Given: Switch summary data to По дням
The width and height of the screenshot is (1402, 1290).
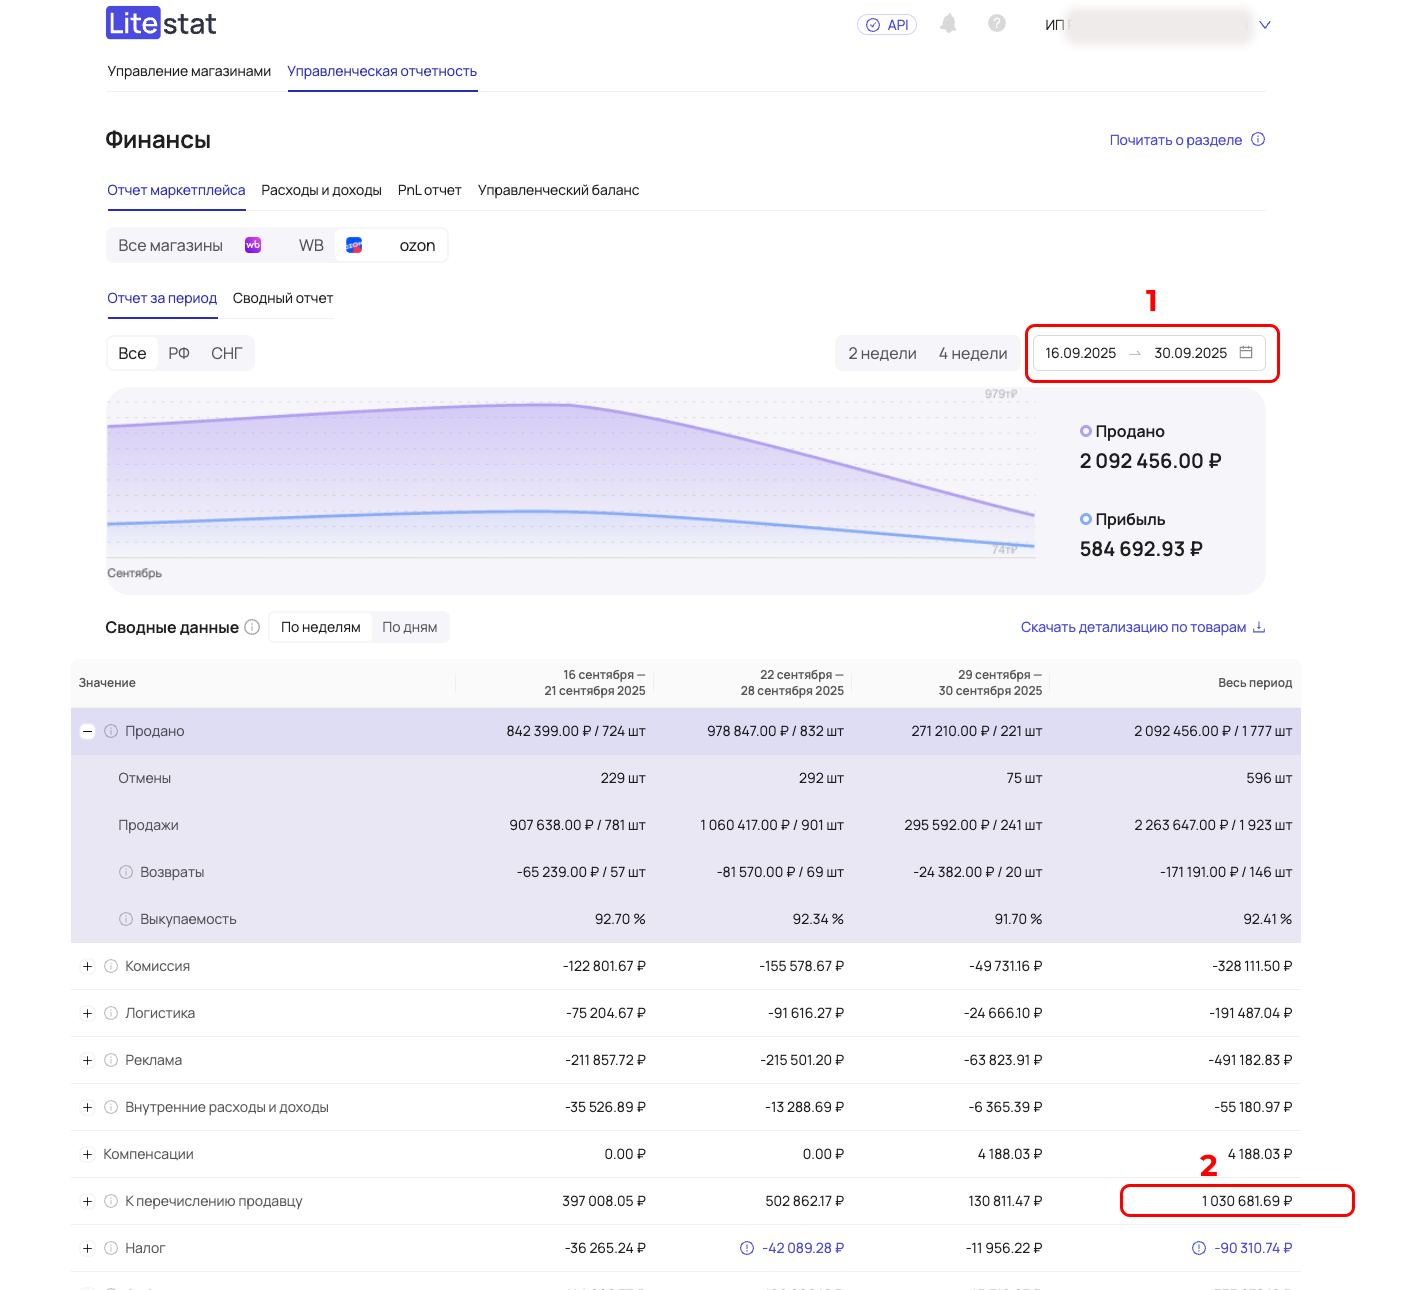Looking at the screenshot, I should click(x=409, y=627).
